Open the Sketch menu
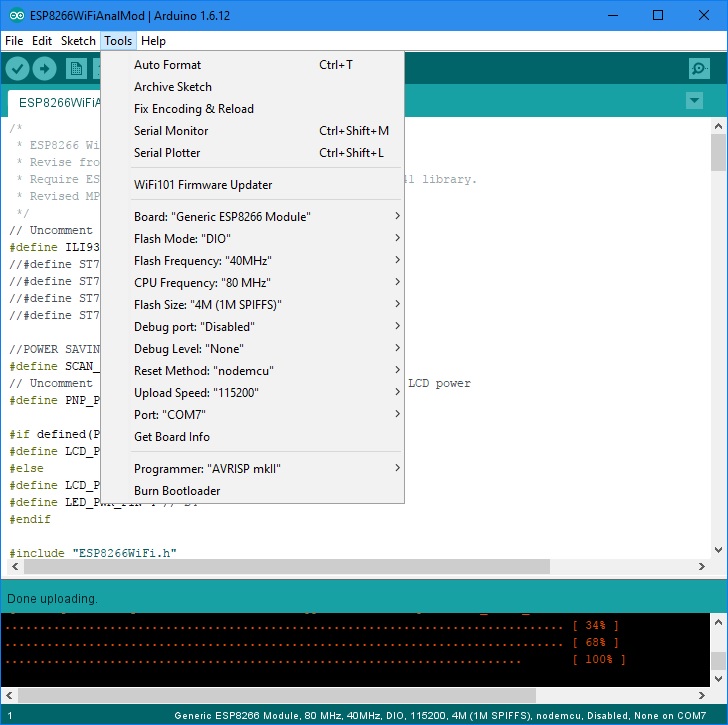Image resolution: width=728 pixels, height=725 pixels. coord(78,41)
